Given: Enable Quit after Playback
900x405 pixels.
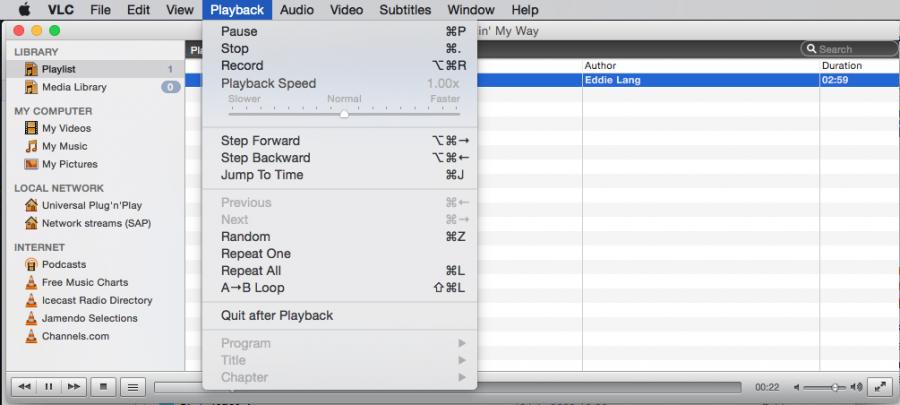Looking at the screenshot, I should (339, 316).
